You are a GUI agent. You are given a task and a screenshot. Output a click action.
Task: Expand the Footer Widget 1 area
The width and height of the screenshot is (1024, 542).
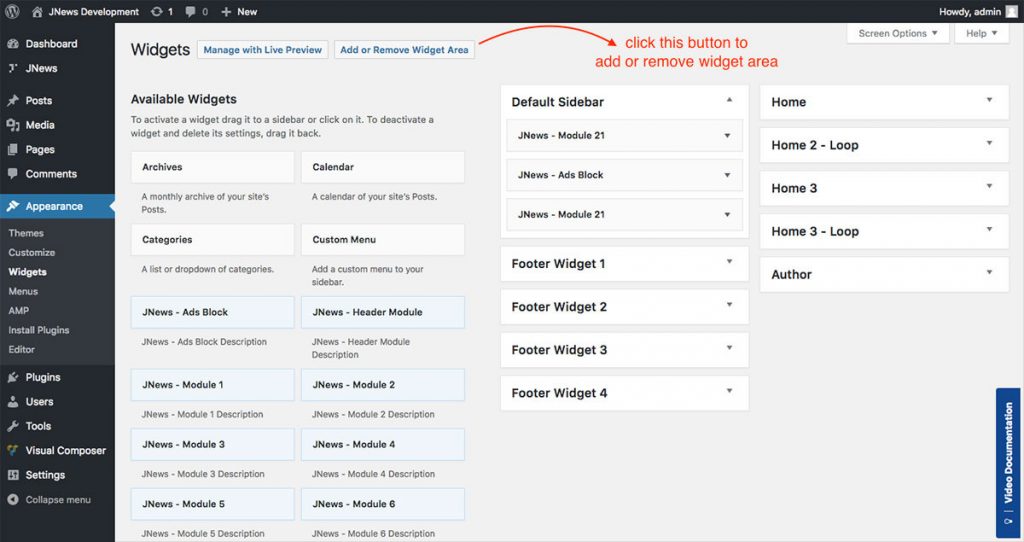pyautogui.click(x=729, y=263)
